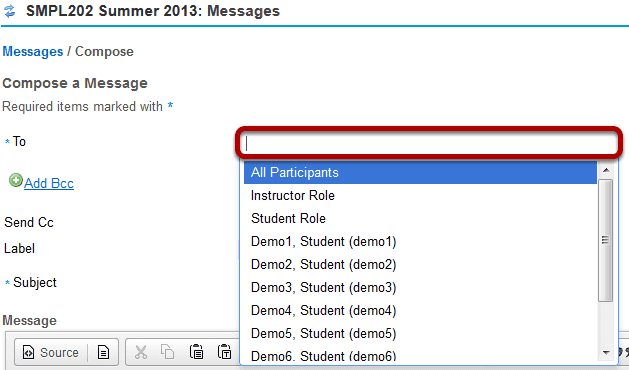Select Demo4, Student (demo4) recipient

click(420, 311)
